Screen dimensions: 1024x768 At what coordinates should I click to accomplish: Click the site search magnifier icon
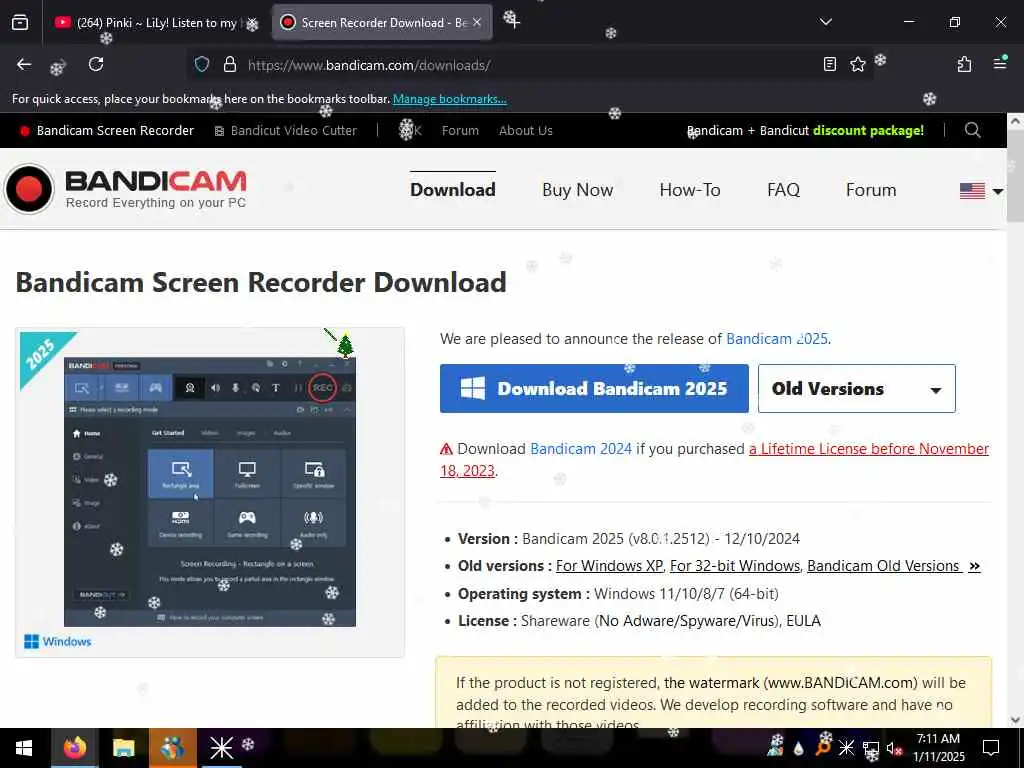pyautogui.click(x=972, y=130)
